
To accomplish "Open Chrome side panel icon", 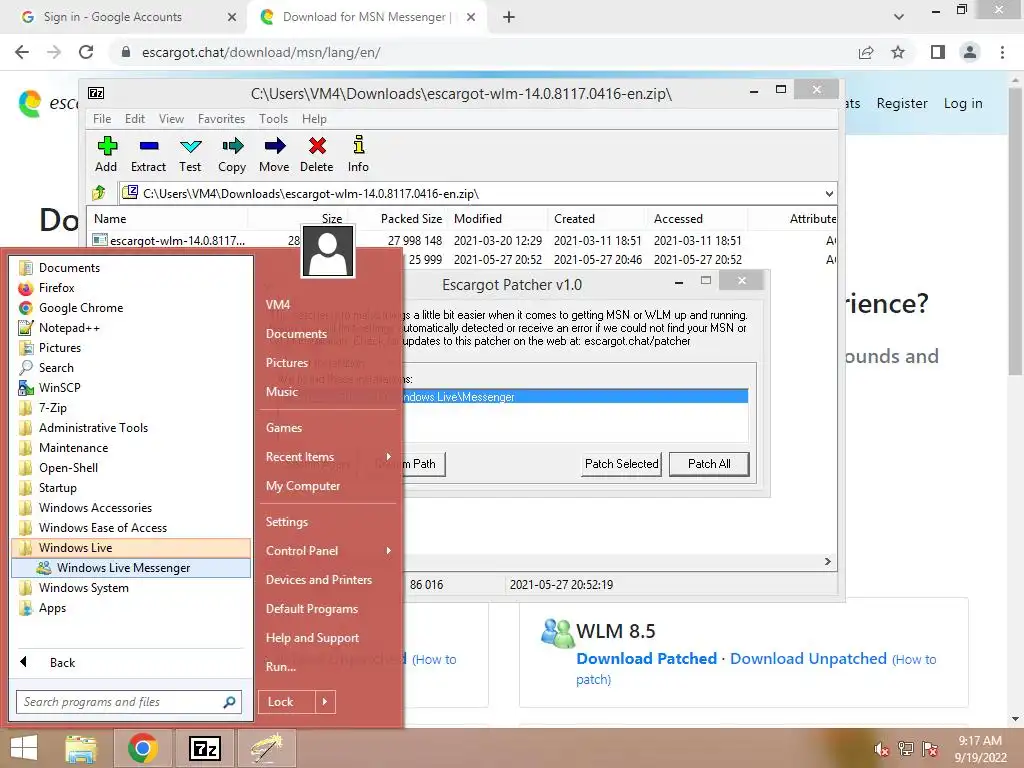I will pyautogui.click(x=938, y=52).
